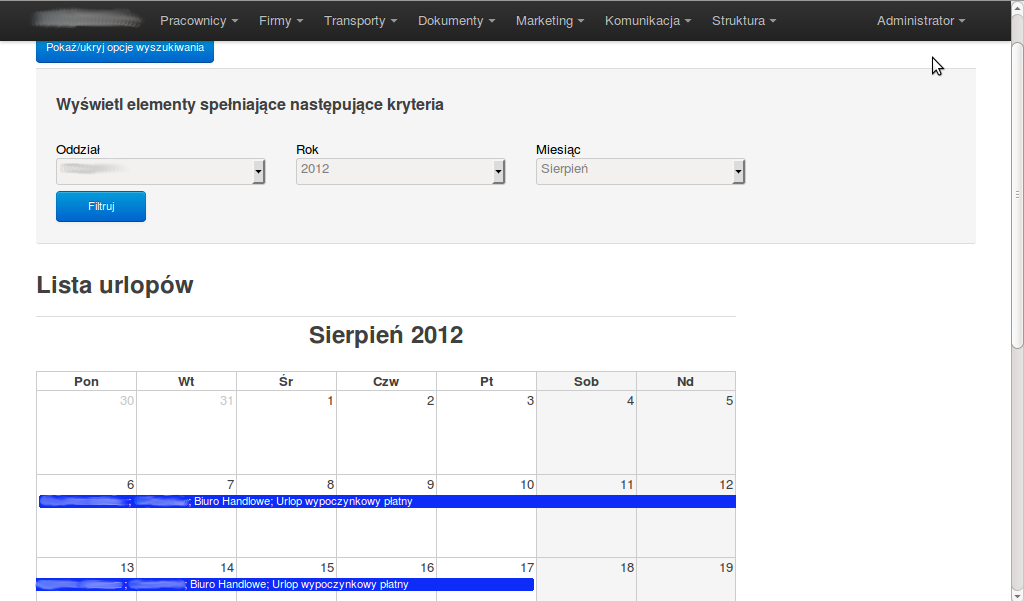The image size is (1024, 601).
Task: Open the Struktura menu
Action: (x=743, y=21)
